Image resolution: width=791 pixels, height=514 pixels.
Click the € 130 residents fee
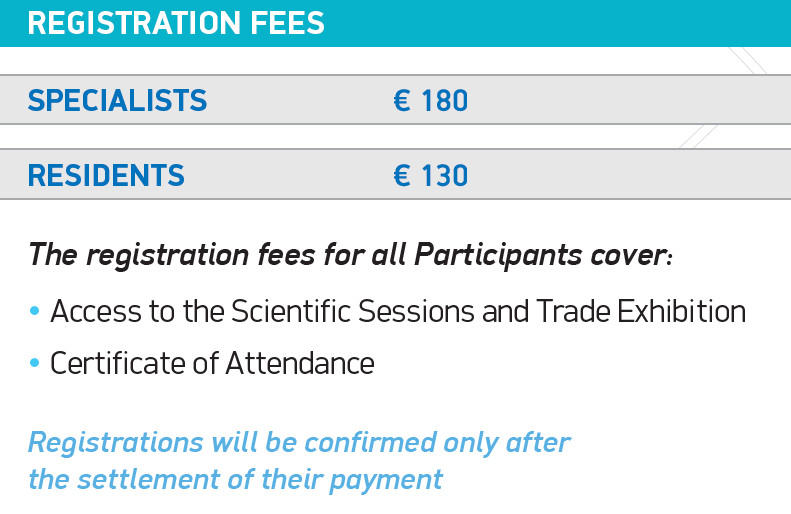[x=430, y=176]
